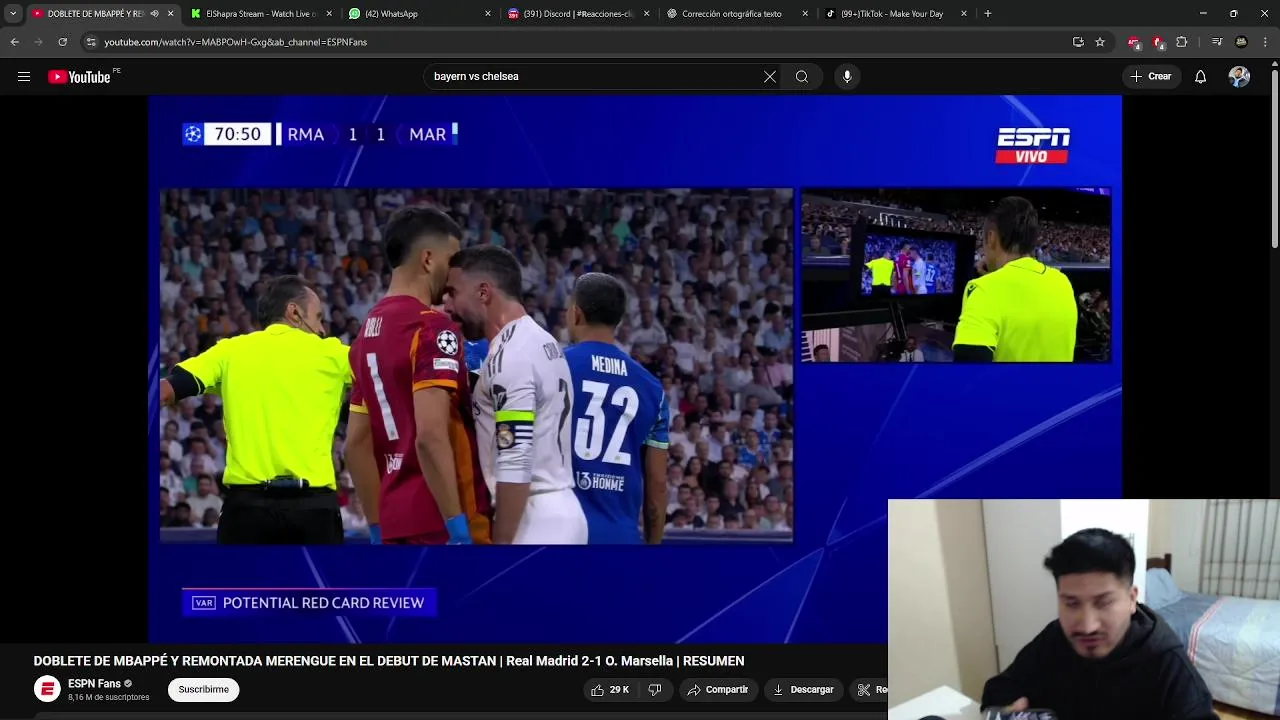Open the ESPN Fans channel avatar
Screen dimensions: 1280x720
click(47, 689)
